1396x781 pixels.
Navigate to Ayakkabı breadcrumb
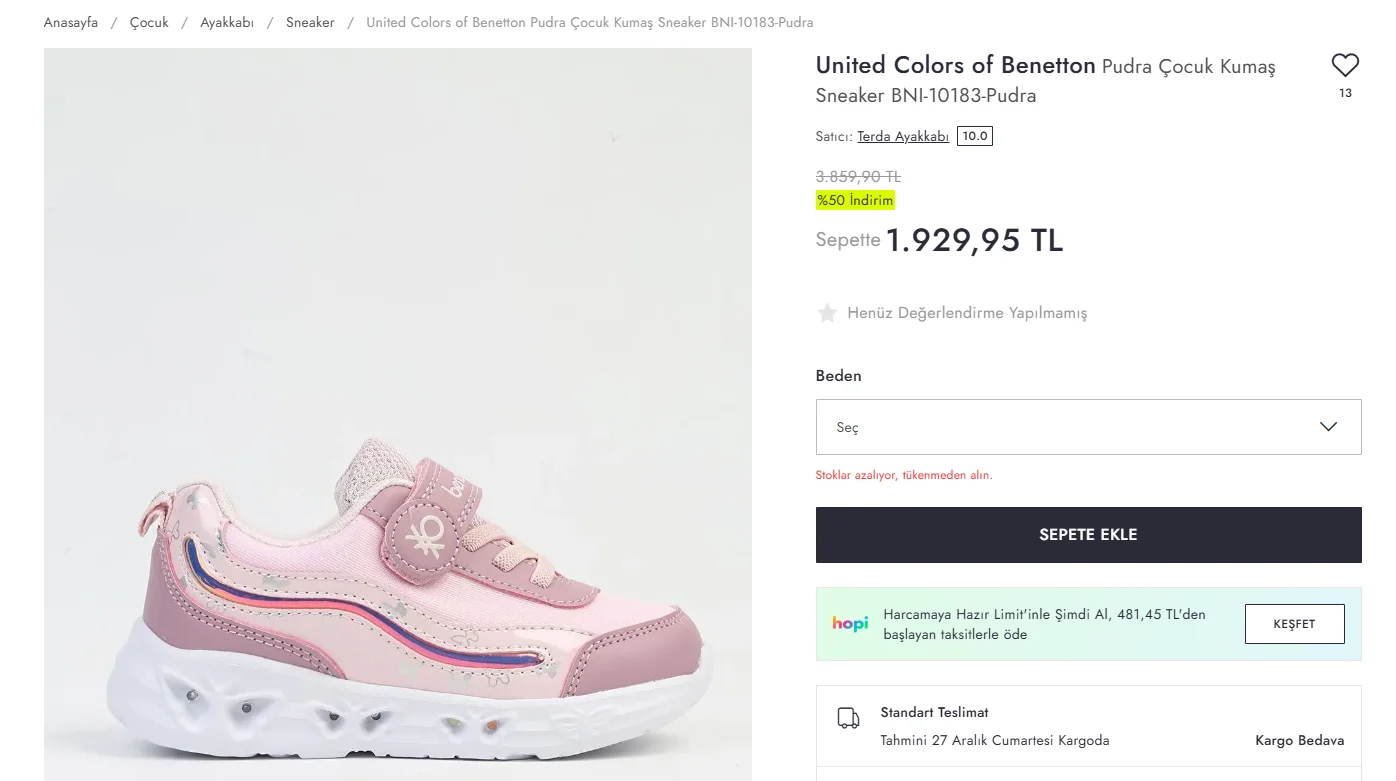[x=227, y=22]
